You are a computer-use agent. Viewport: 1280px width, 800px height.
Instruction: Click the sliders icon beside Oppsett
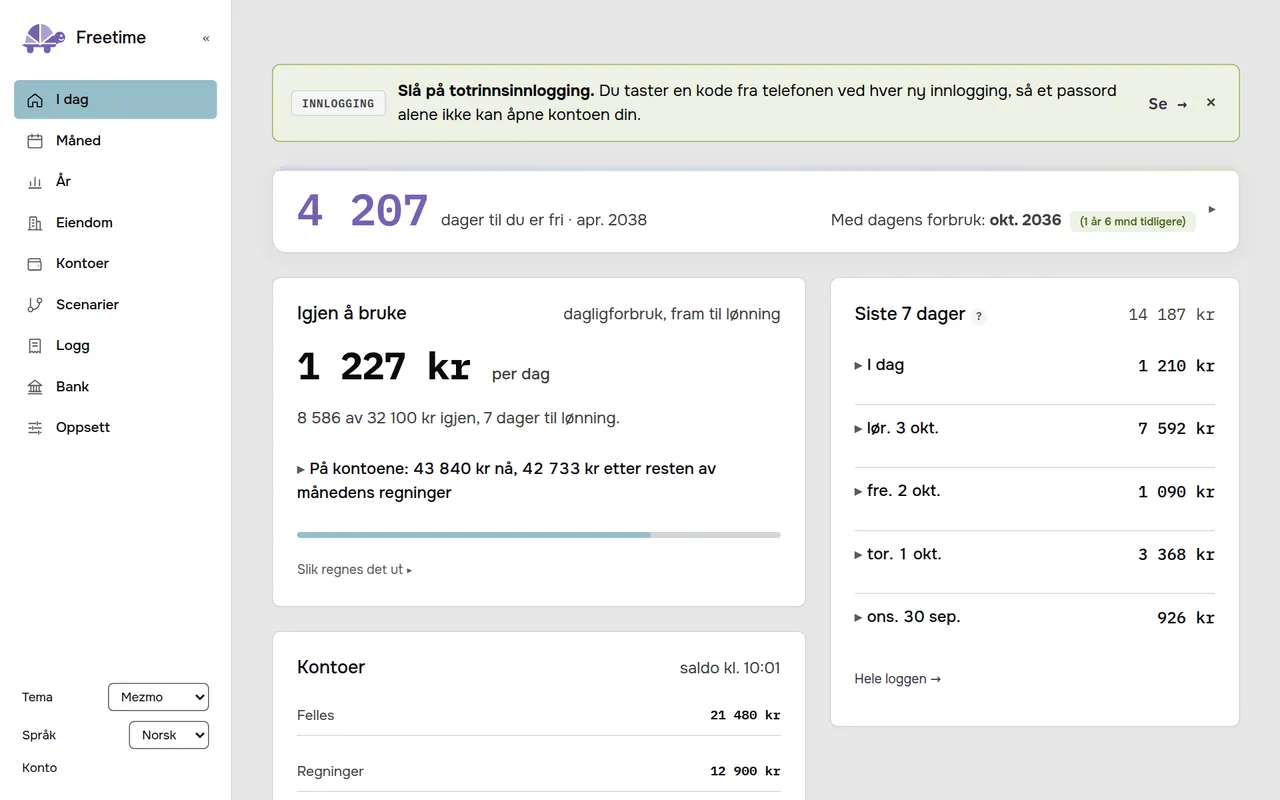click(35, 428)
